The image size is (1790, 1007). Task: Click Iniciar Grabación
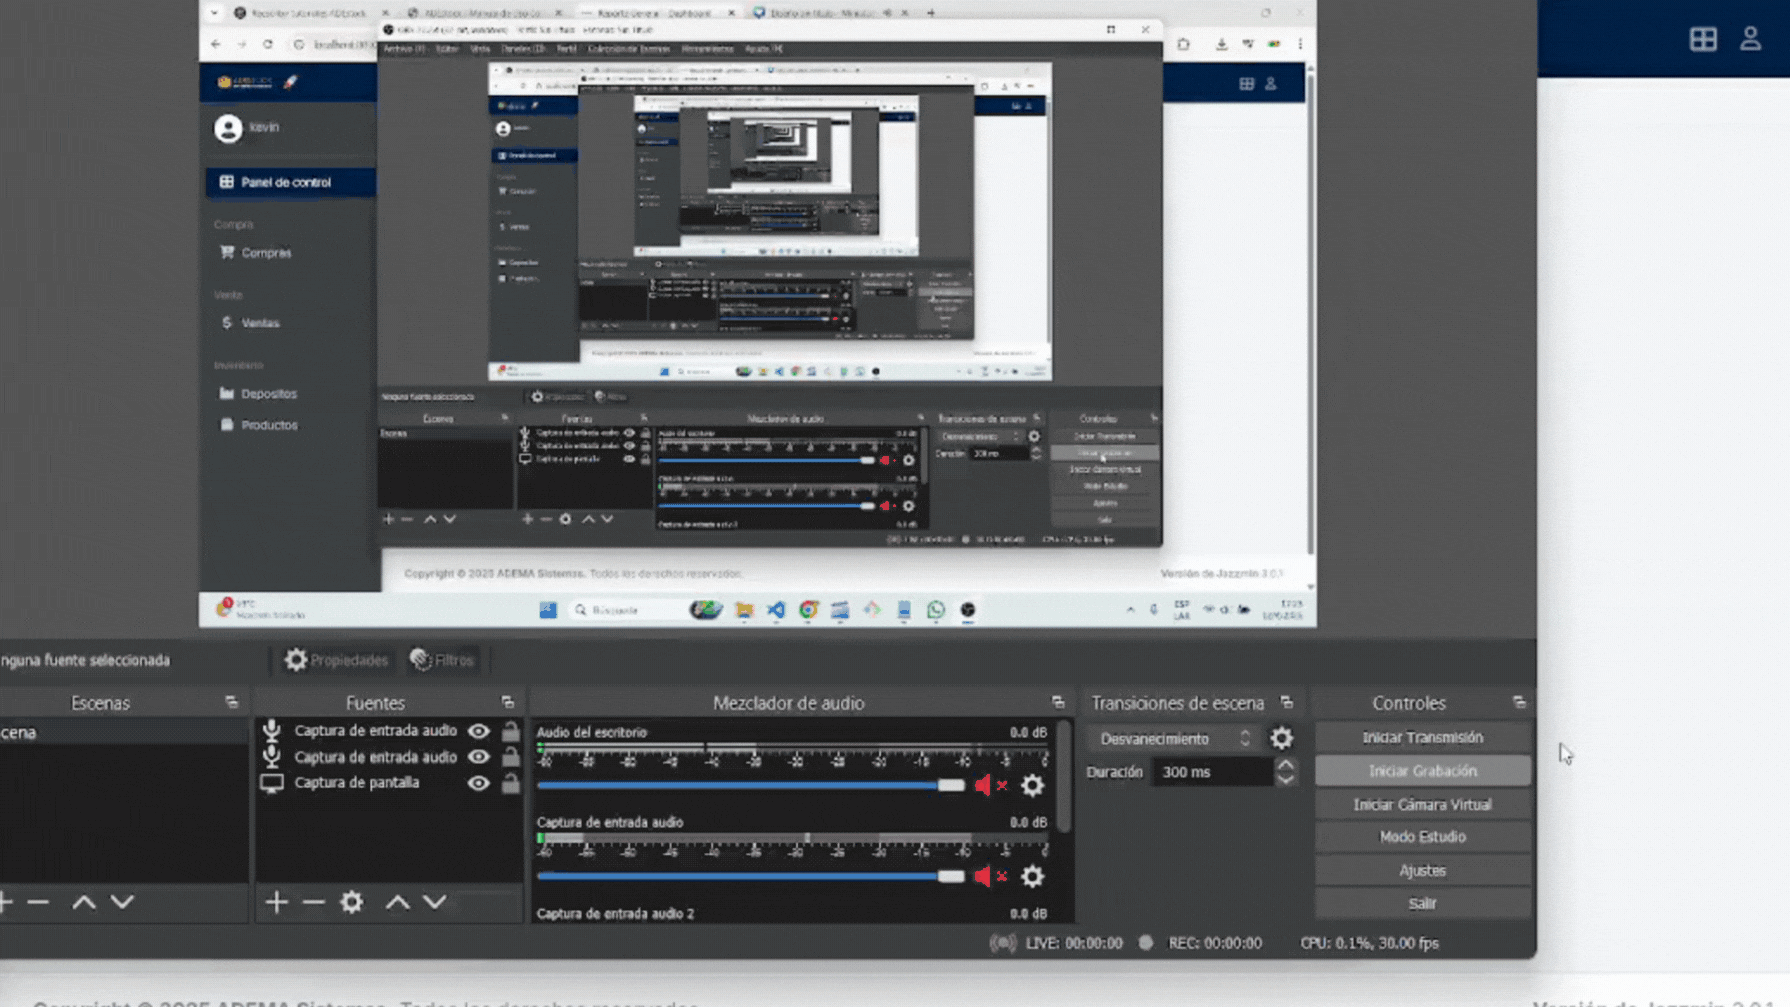[x=1422, y=771]
